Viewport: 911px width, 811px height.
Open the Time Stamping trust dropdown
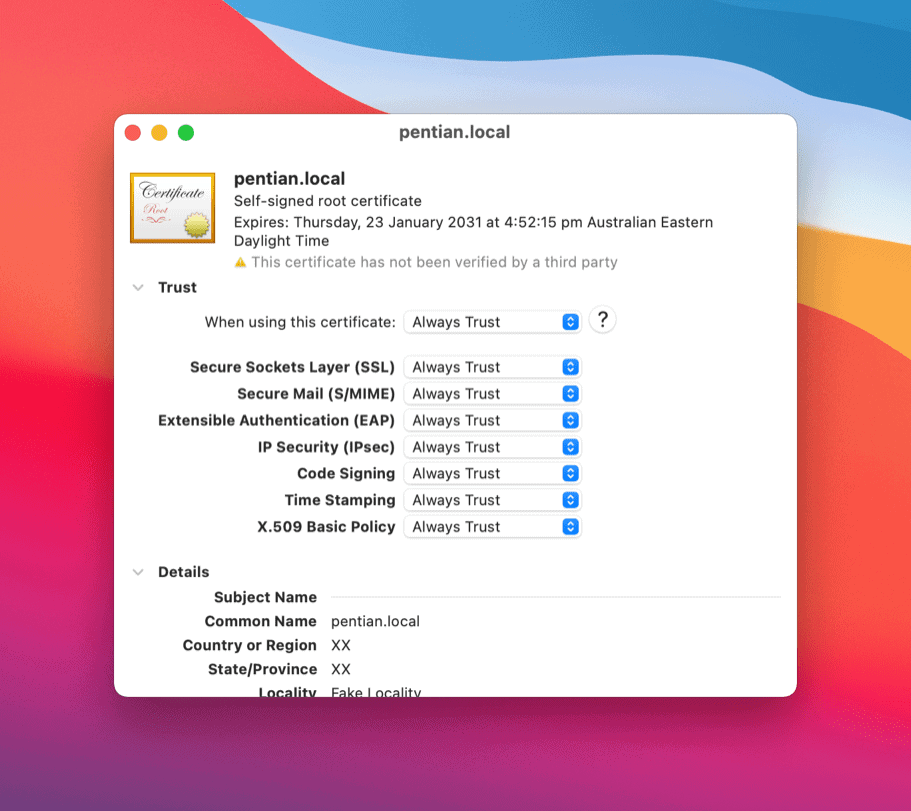(x=492, y=500)
